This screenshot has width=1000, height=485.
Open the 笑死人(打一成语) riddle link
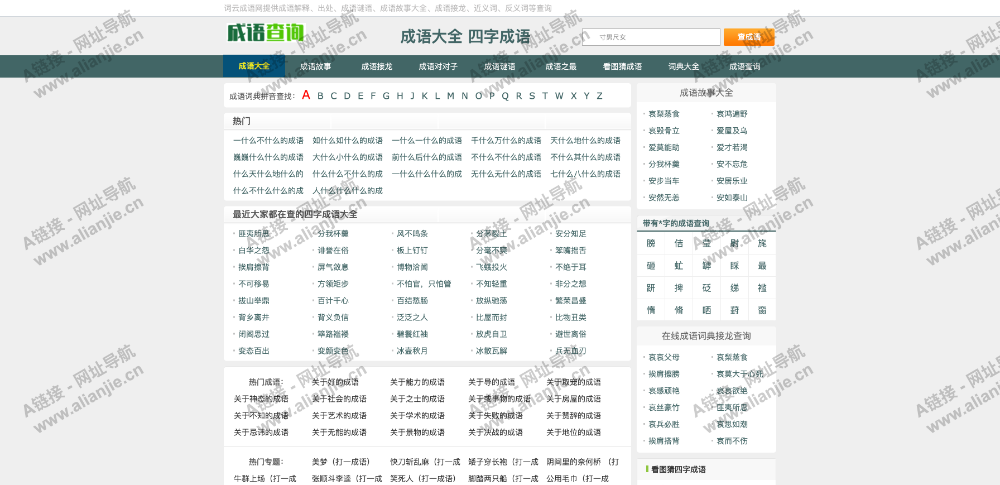(x=425, y=479)
